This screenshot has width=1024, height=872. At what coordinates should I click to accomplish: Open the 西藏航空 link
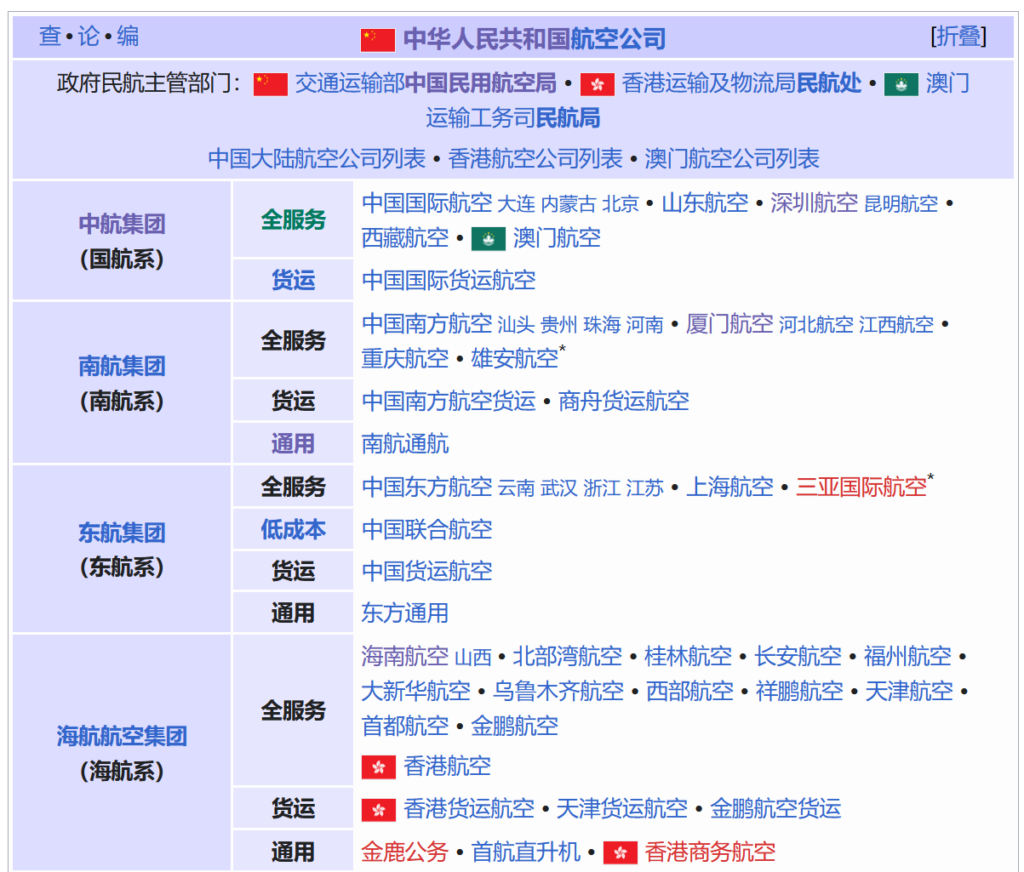click(406, 238)
